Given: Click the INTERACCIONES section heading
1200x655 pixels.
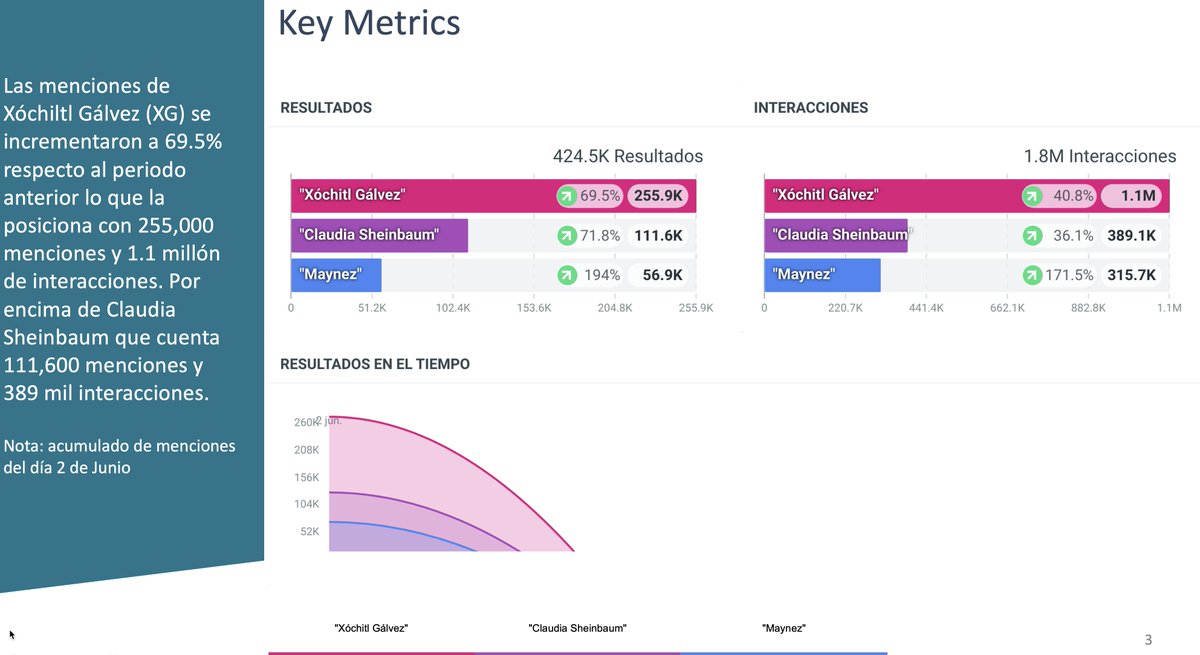Looking at the screenshot, I should point(811,107).
